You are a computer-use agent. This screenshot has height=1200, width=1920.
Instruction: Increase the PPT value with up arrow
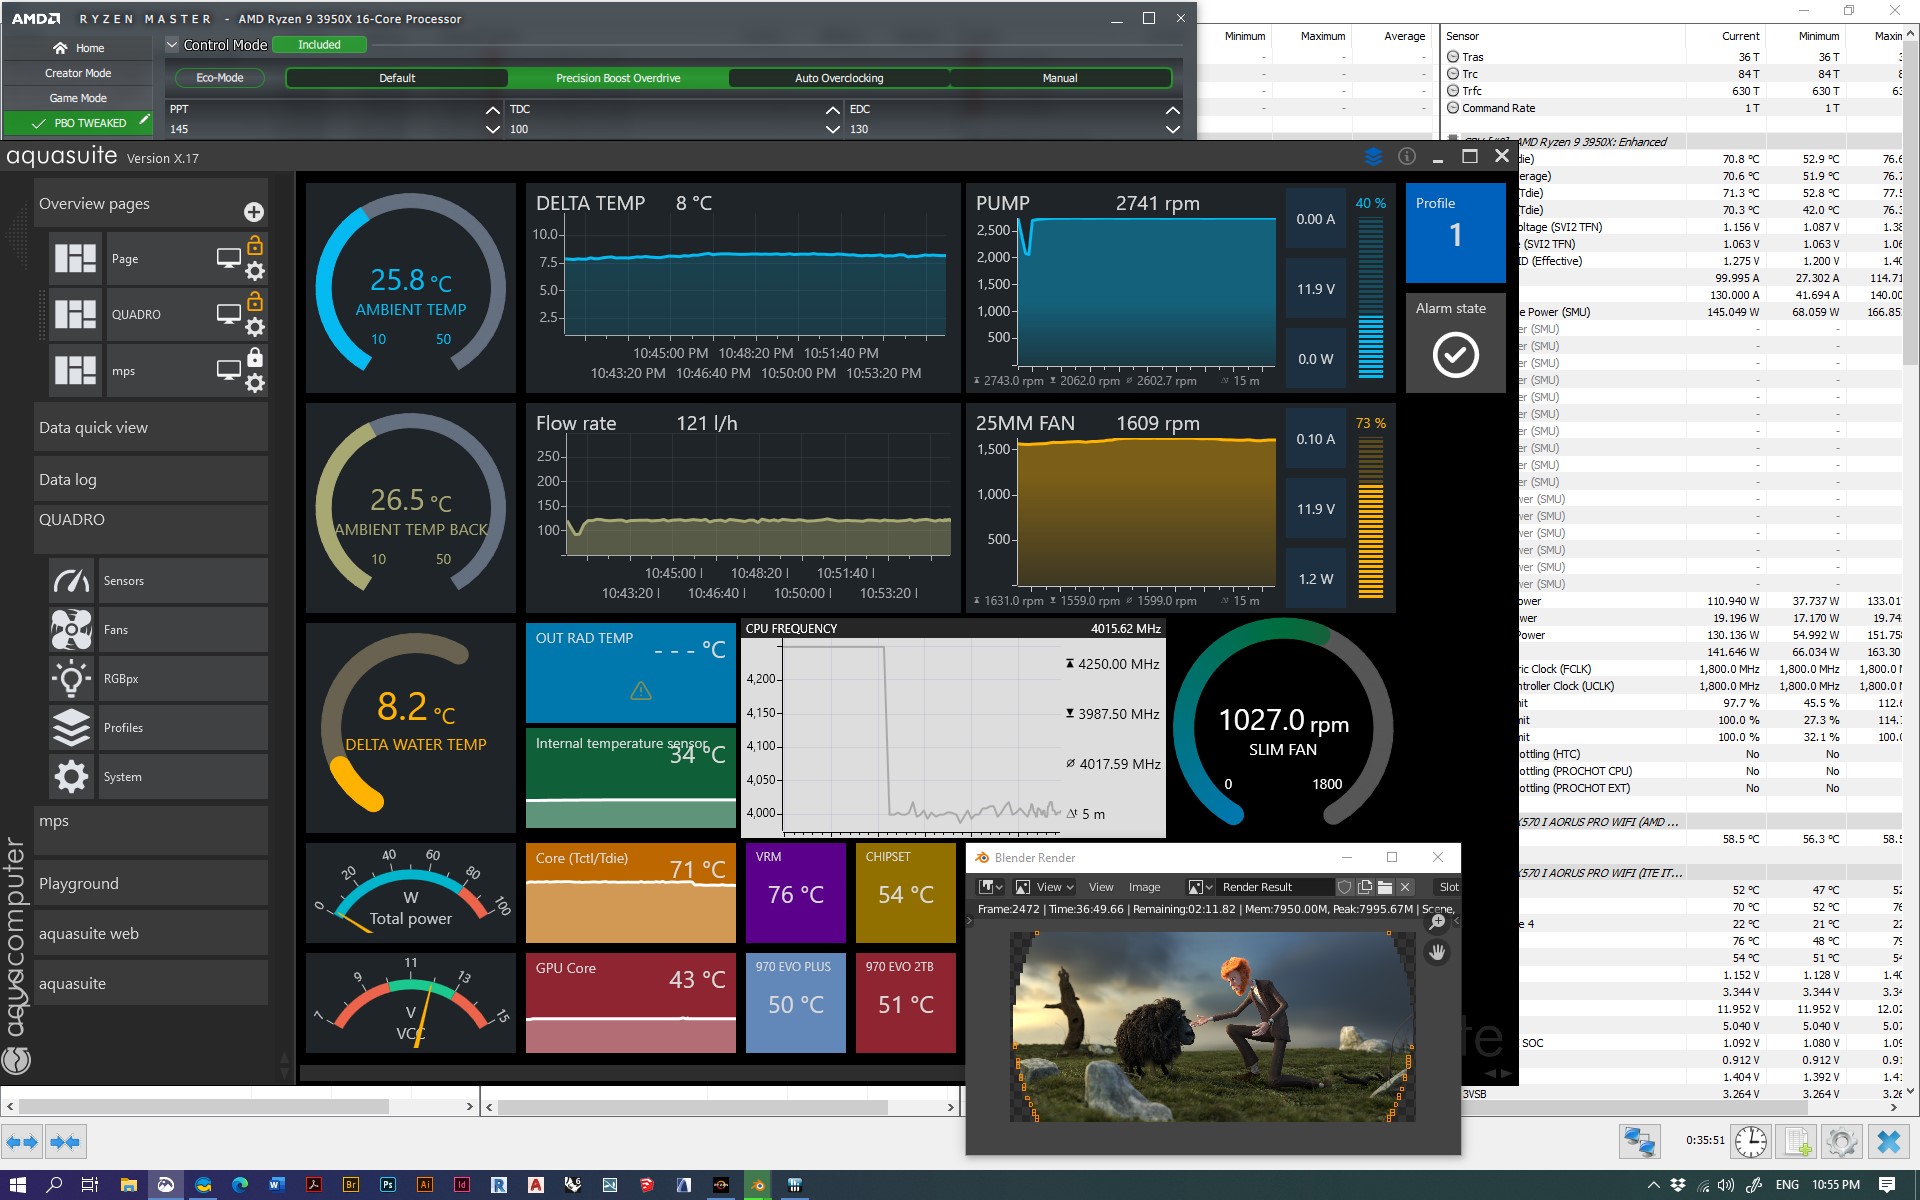pyautogui.click(x=492, y=110)
